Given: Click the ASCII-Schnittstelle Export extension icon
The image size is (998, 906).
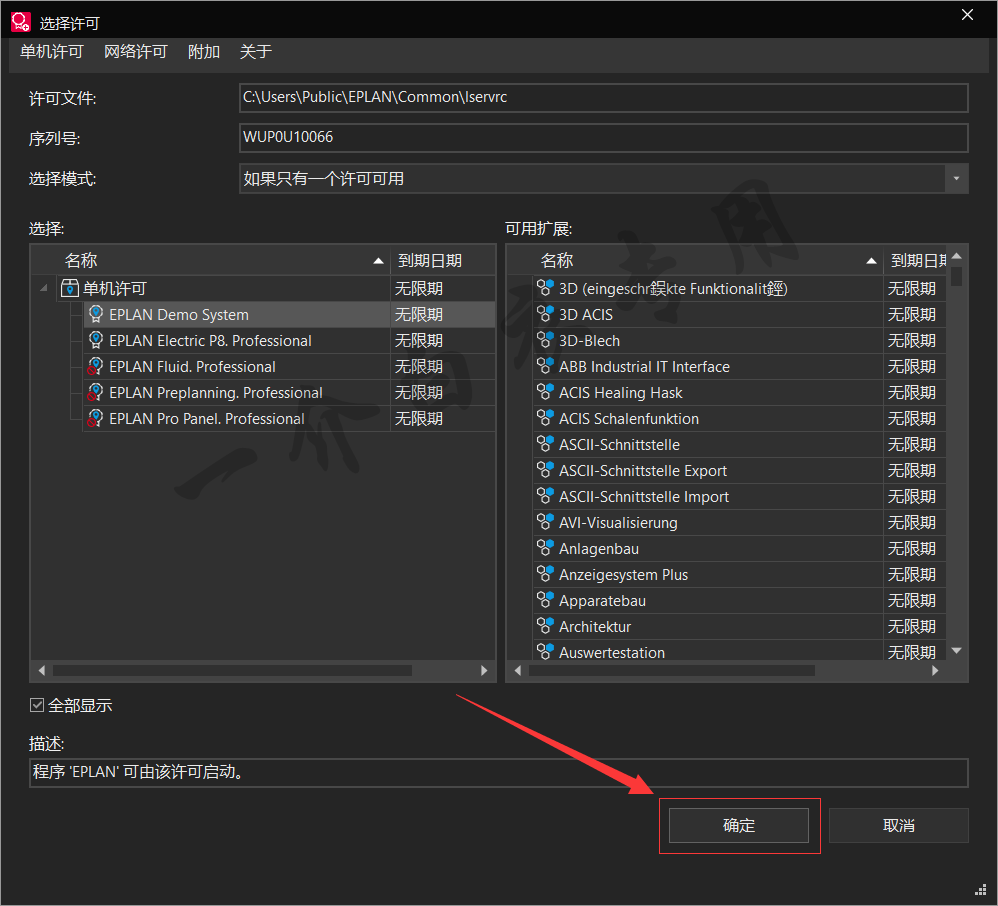Looking at the screenshot, I should pyautogui.click(x=545, y=470).
